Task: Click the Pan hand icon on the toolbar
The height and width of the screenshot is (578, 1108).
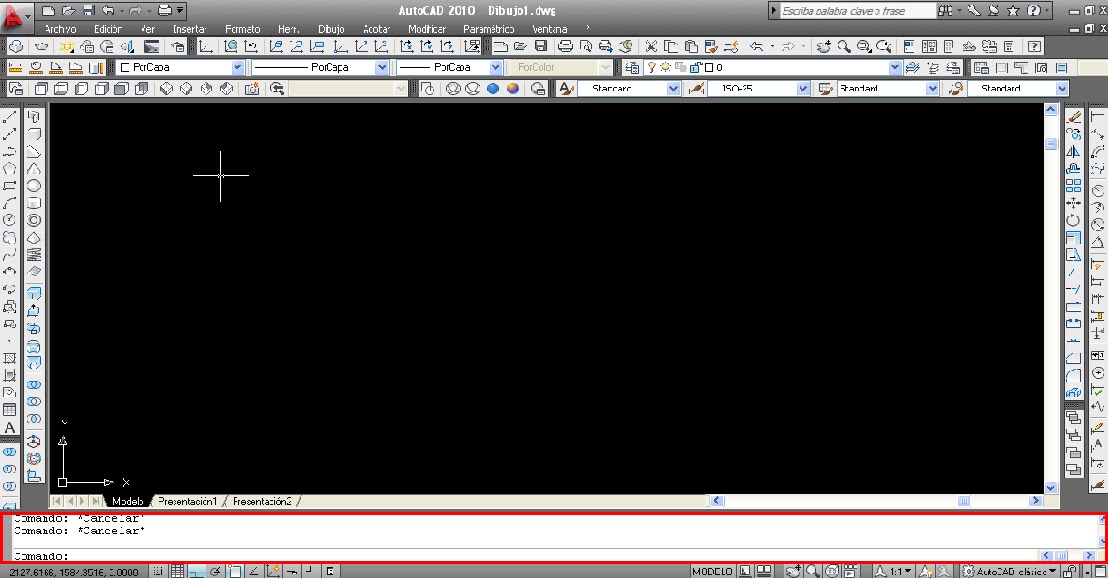Action: pos(822,45)
